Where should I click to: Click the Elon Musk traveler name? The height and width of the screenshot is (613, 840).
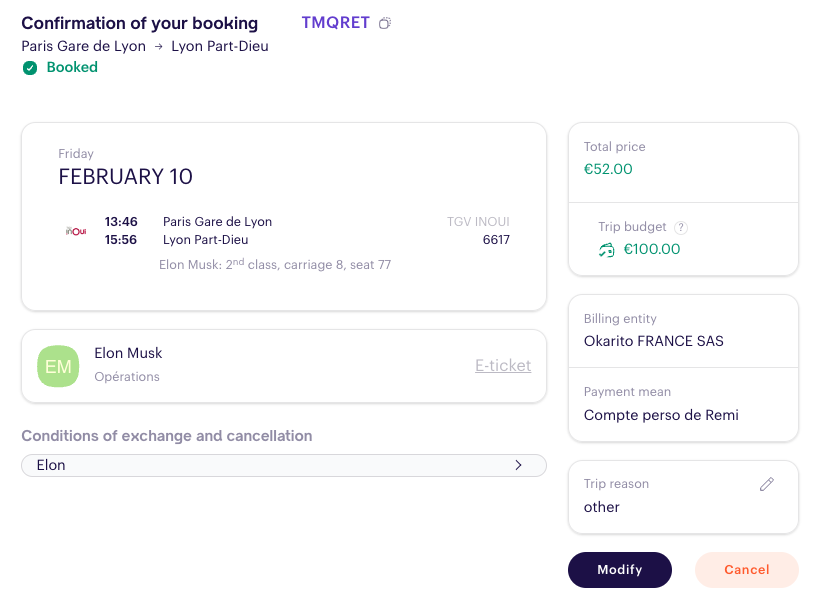pos(128,353)
